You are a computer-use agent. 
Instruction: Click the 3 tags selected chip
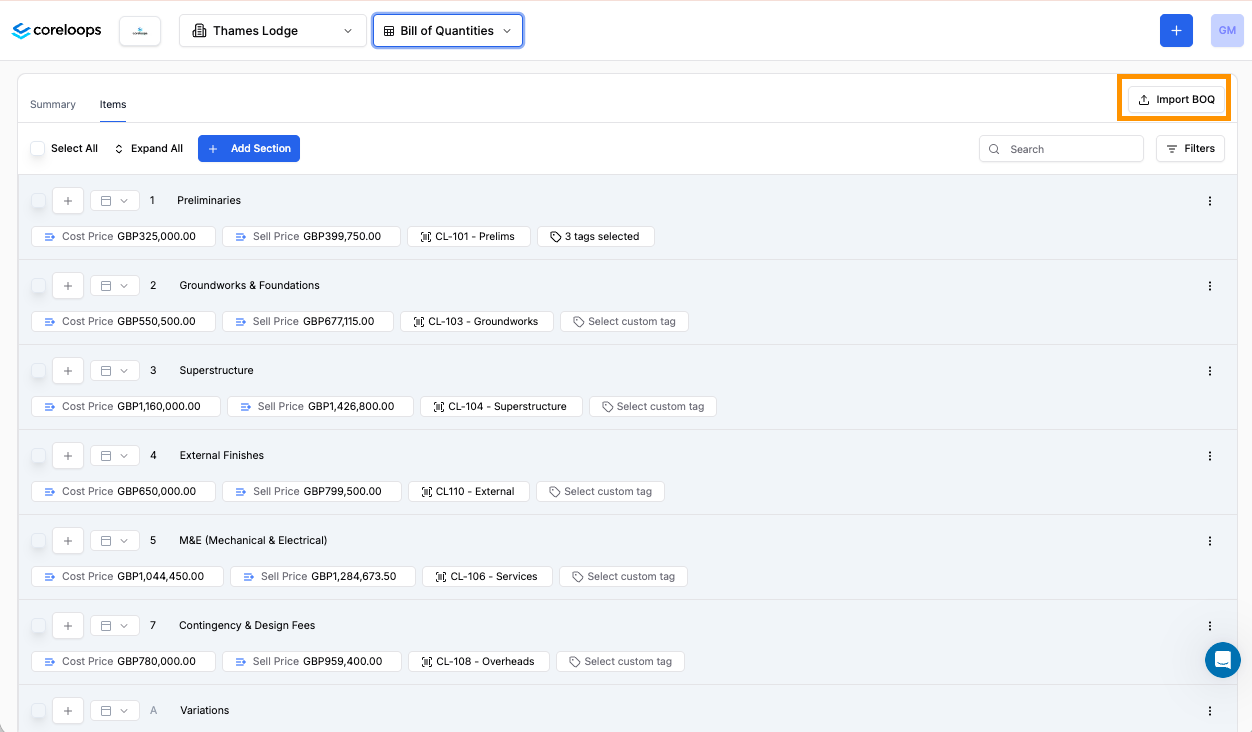pos(596,237)
